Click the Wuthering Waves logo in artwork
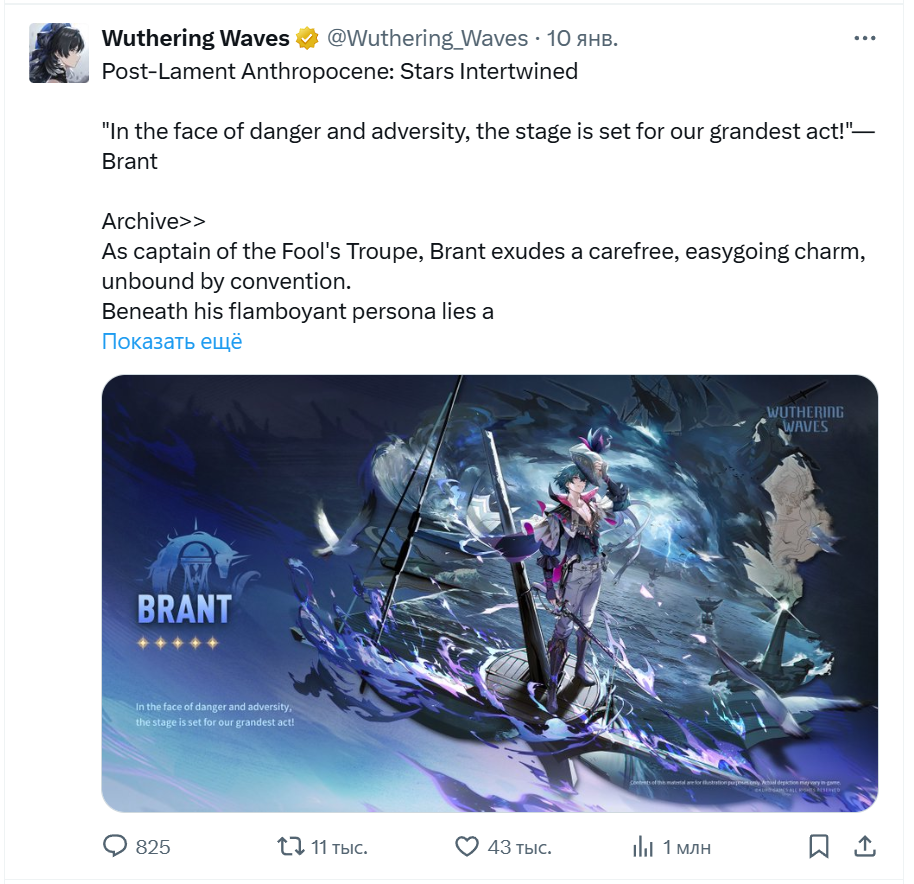 (x=805, y=419)
